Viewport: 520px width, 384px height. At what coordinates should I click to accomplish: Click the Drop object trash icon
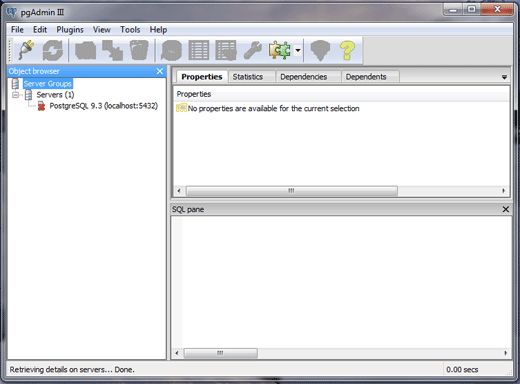click(139, 50)
